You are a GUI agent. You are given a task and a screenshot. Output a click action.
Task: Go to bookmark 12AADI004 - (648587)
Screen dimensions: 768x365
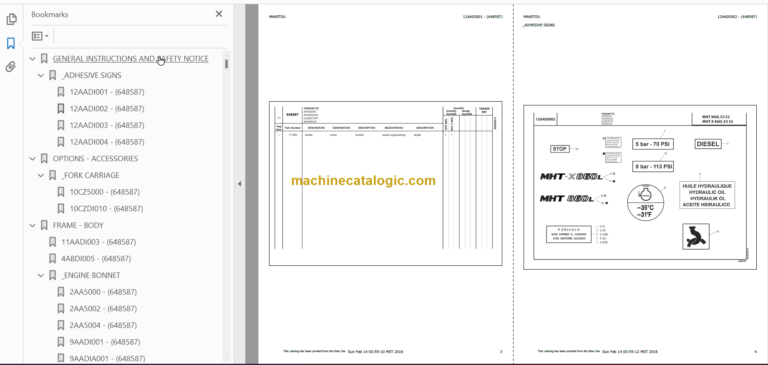(107, 142)
